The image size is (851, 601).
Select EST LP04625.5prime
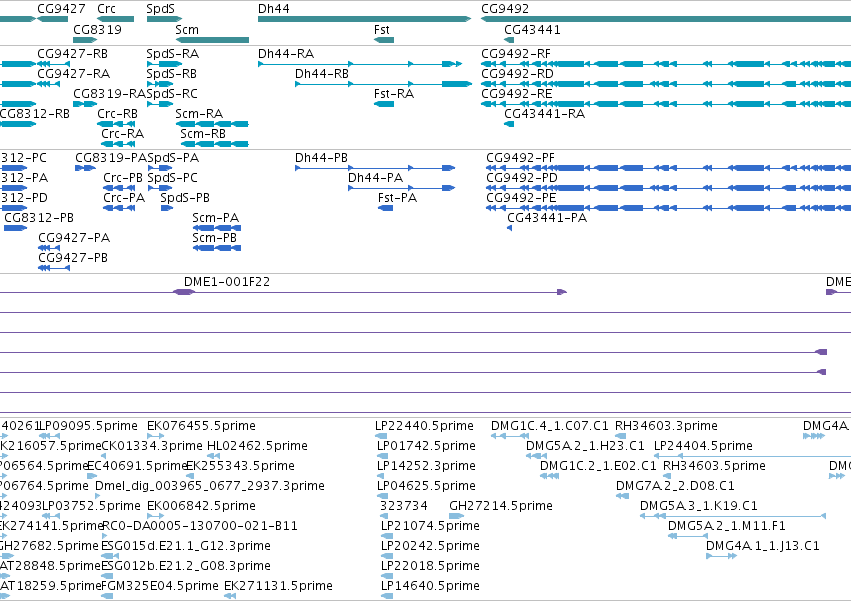[x=383, y=496]
